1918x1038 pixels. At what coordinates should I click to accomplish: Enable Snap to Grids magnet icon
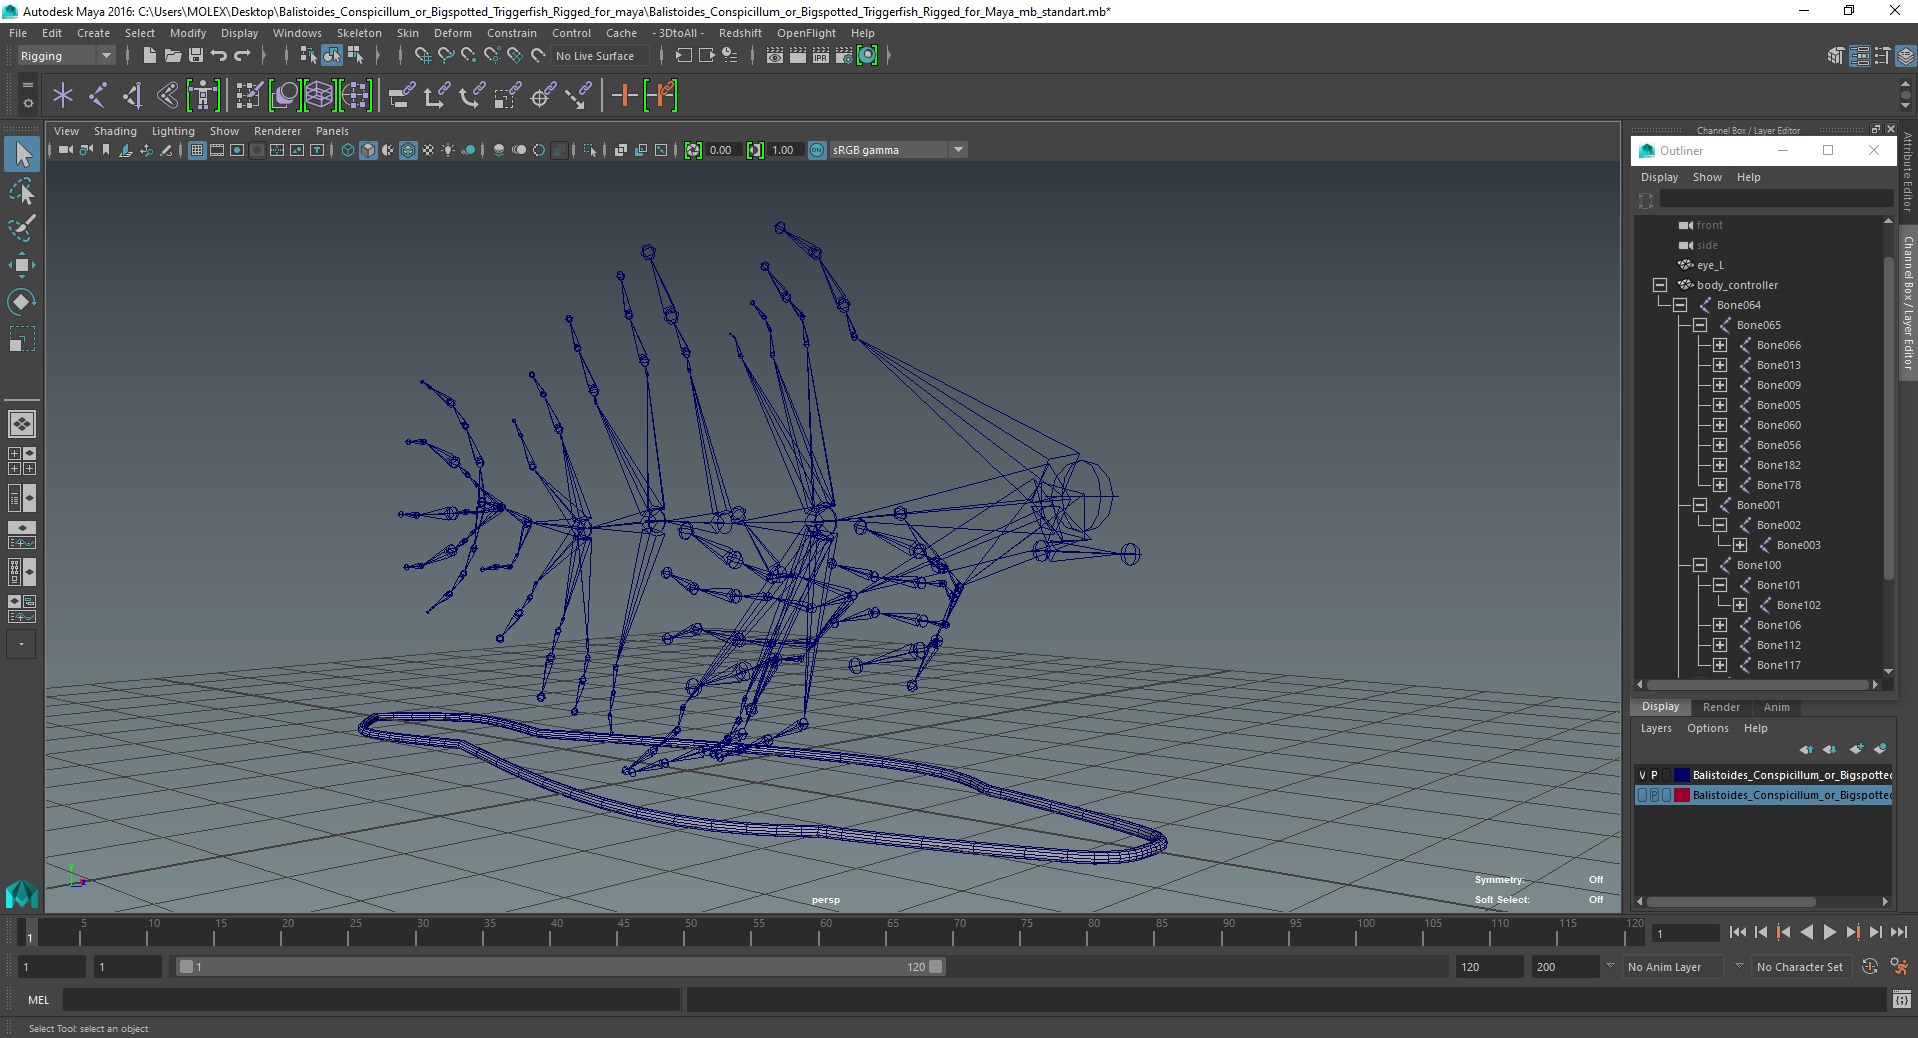(x=422, y=56)
